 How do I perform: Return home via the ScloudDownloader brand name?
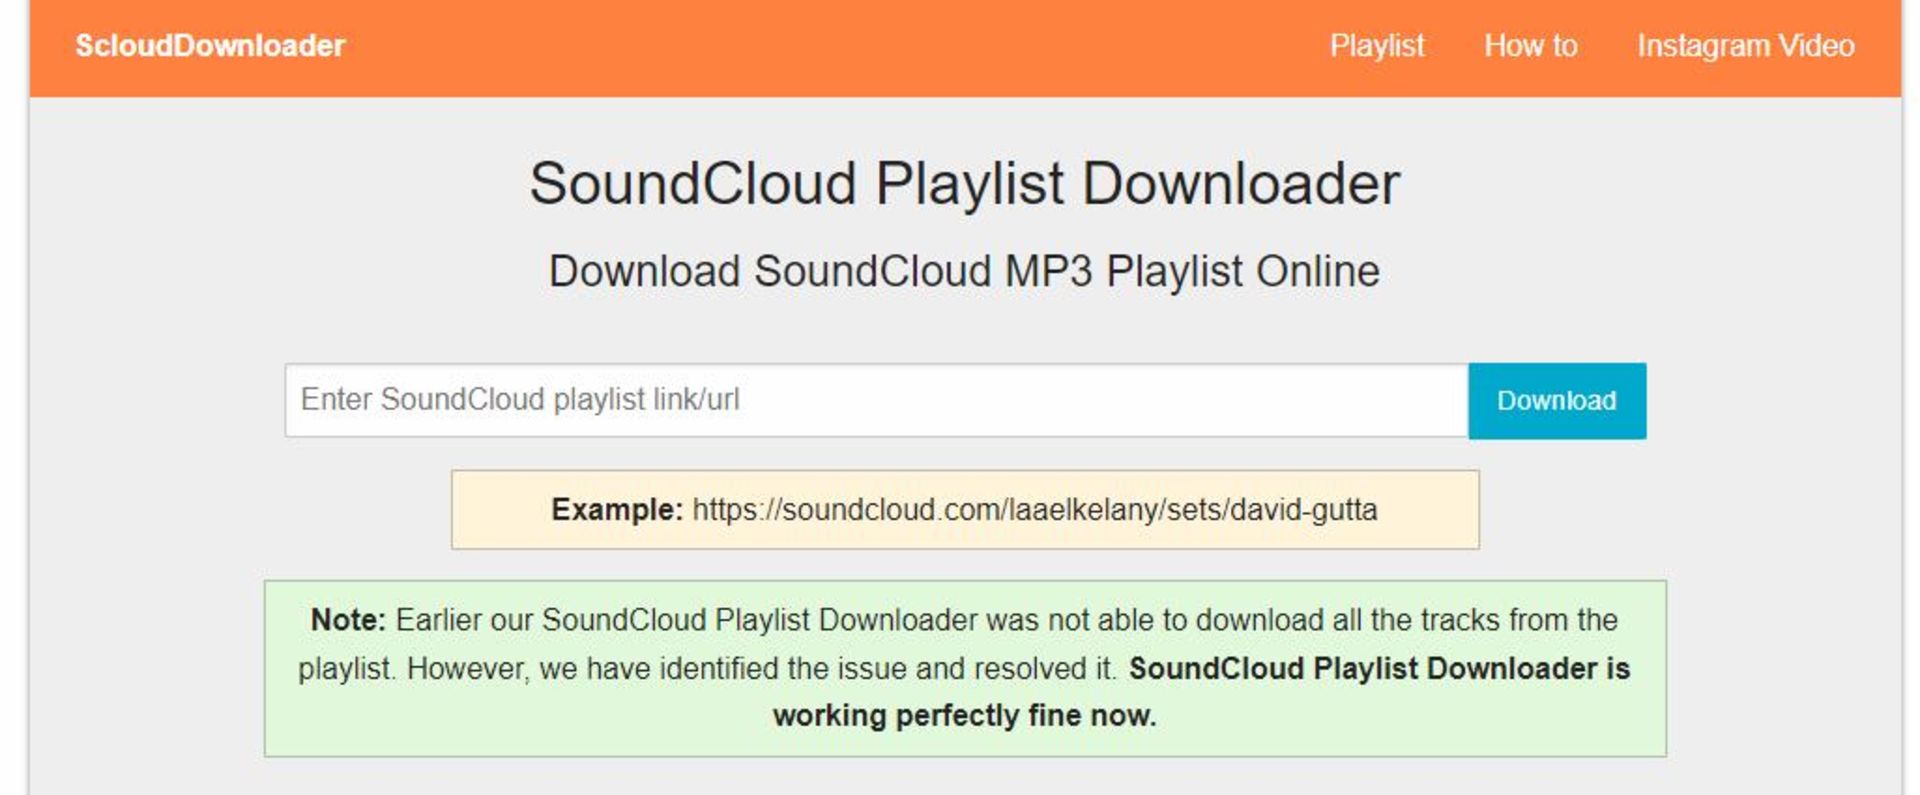coord(208,45)
